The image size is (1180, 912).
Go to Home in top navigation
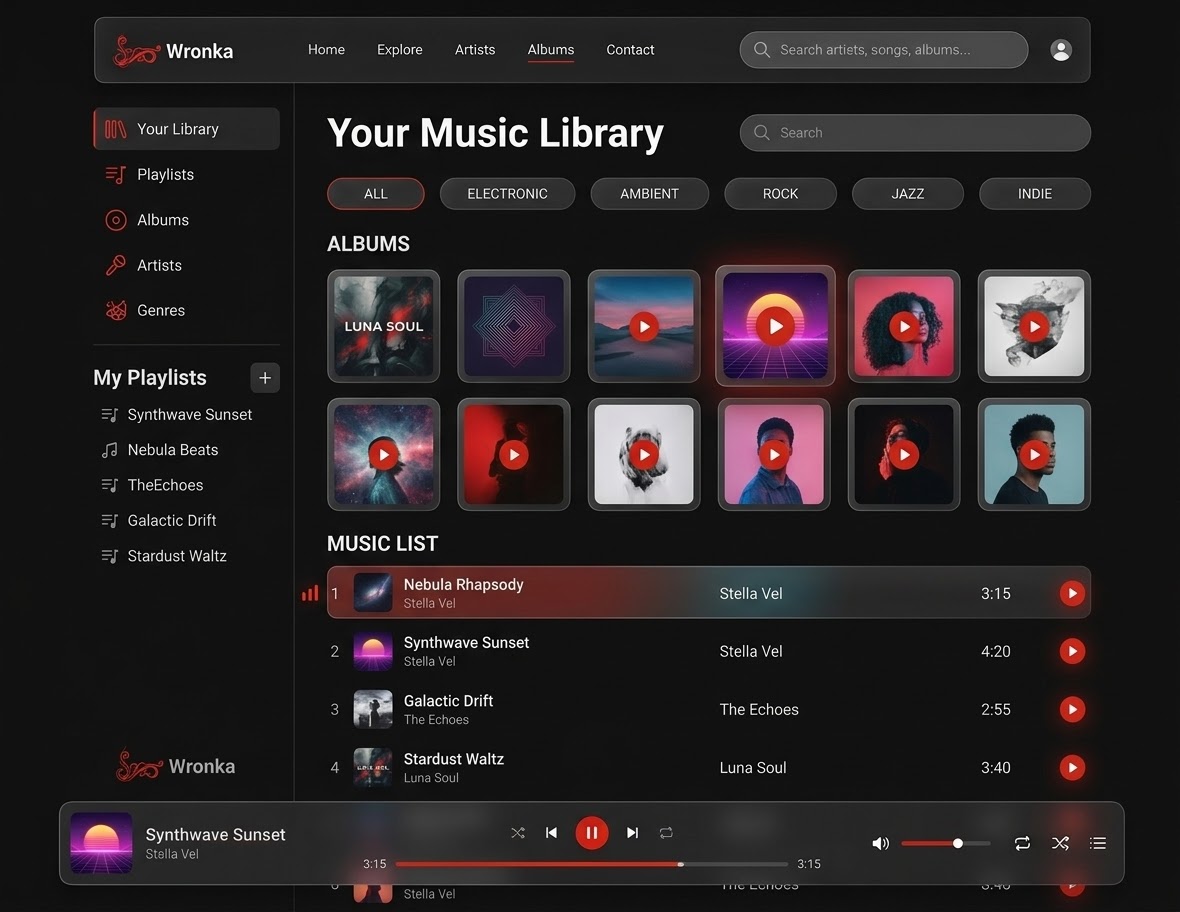coord(326,50)
